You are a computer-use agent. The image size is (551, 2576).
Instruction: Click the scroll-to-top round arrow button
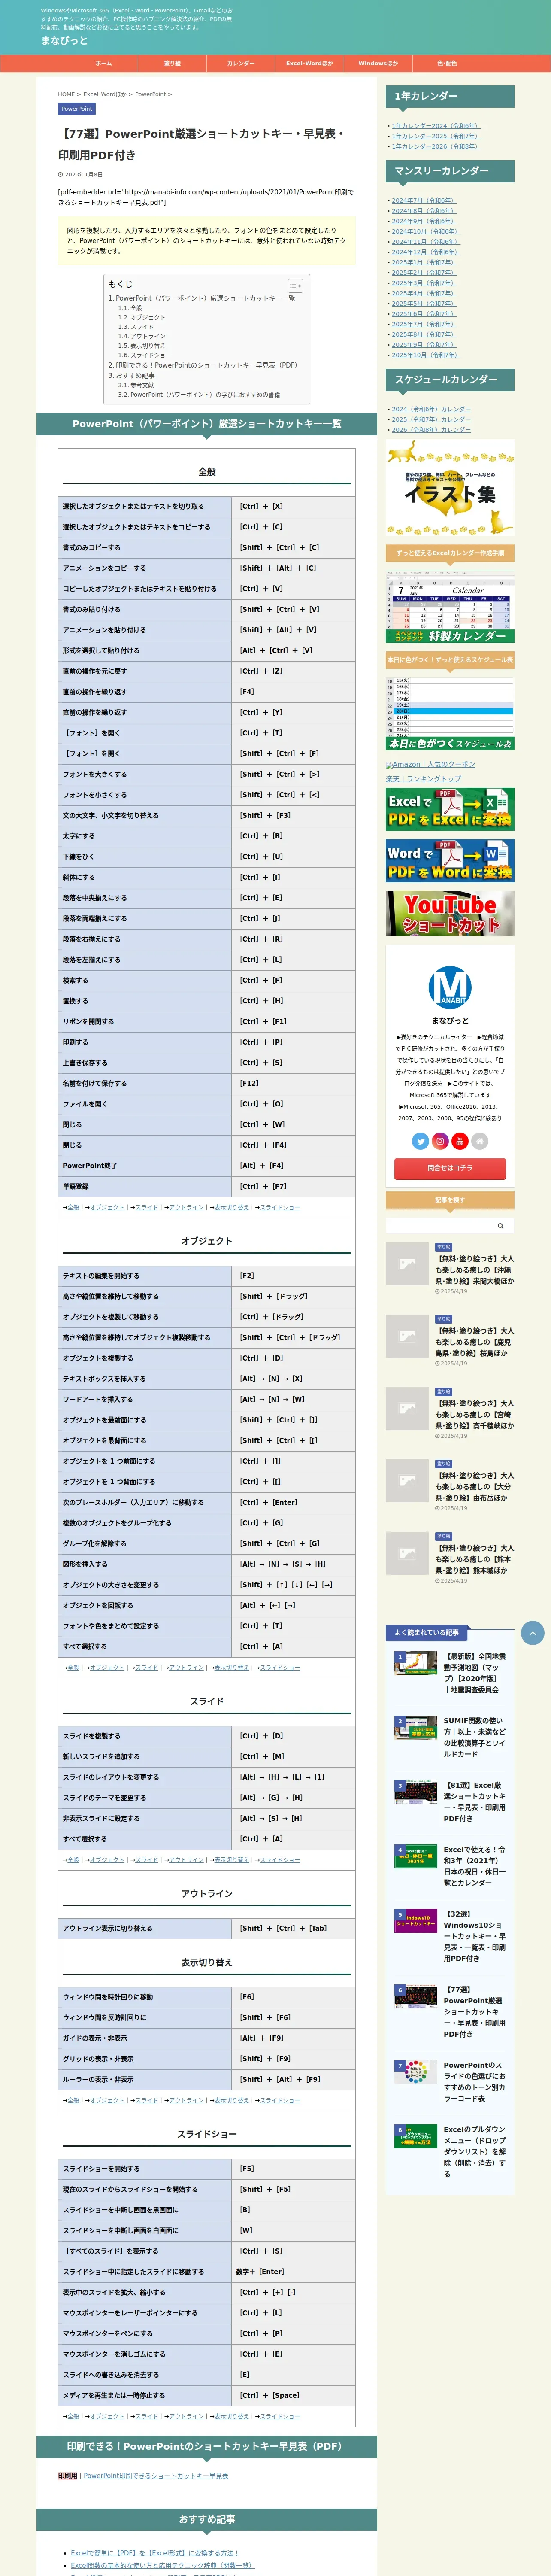[533, 1633]
